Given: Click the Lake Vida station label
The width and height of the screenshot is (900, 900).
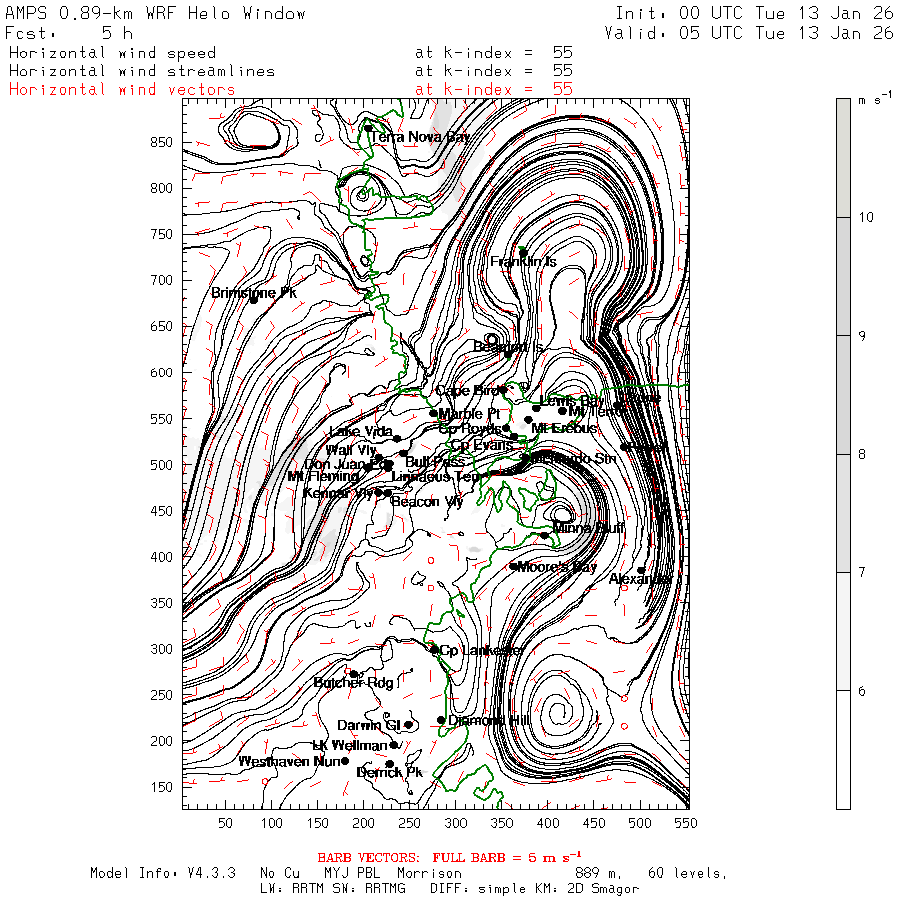Looking at the screenshot, I should point(360,431).
